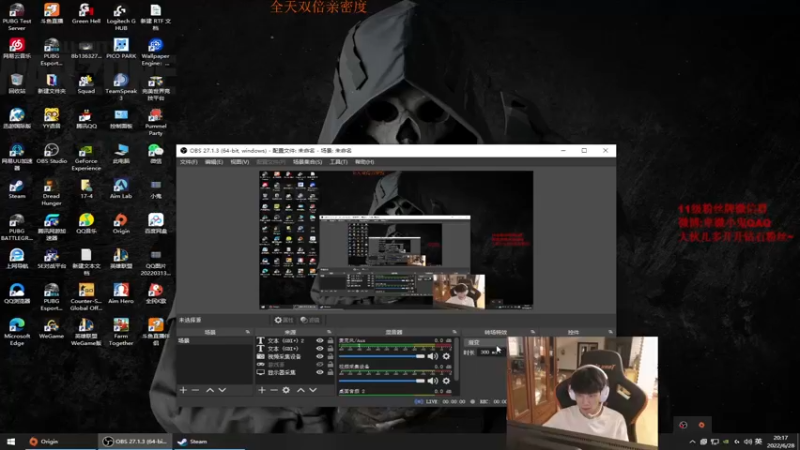Select the scene entry in Scenes list

[x=214, y=340]
